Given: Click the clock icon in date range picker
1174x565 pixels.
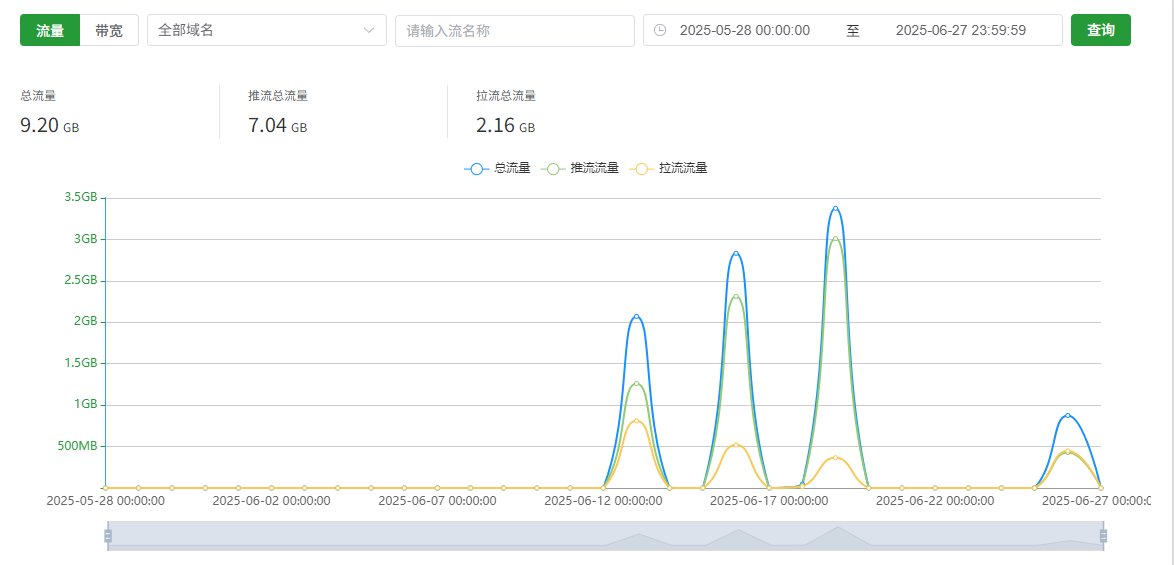Looking at the screenshot, I should coord(660,30).
